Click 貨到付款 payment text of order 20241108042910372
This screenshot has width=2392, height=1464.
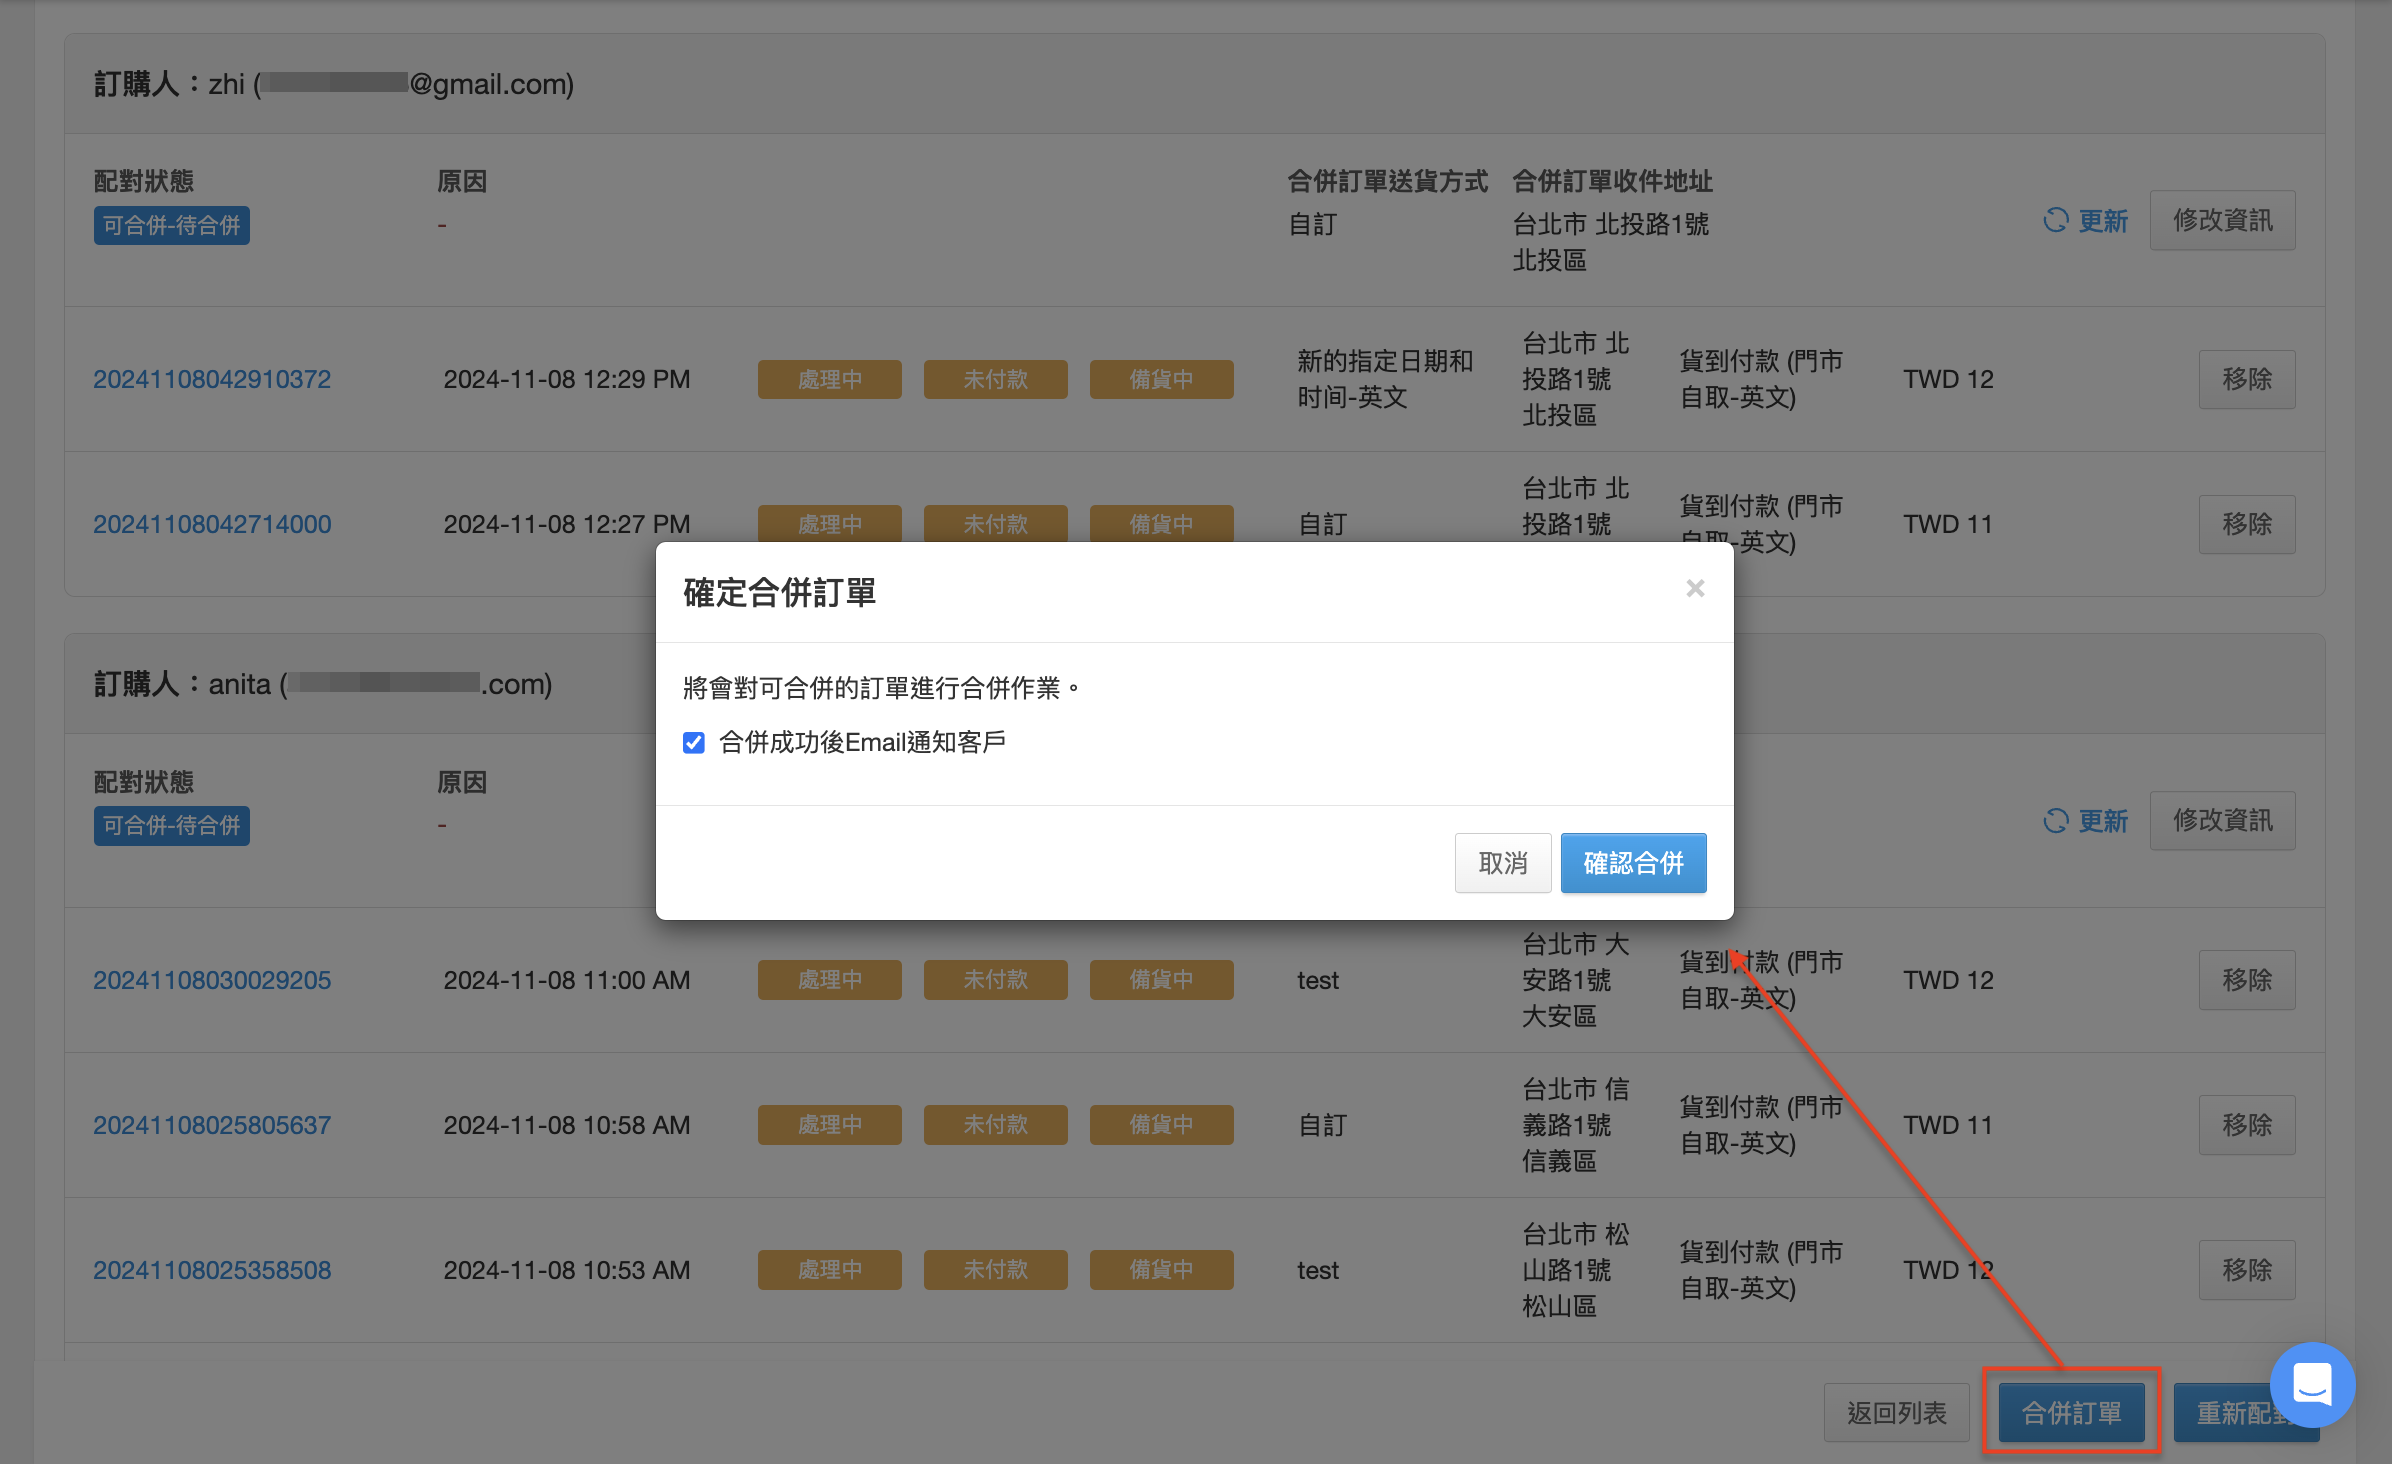point(1760,379)
